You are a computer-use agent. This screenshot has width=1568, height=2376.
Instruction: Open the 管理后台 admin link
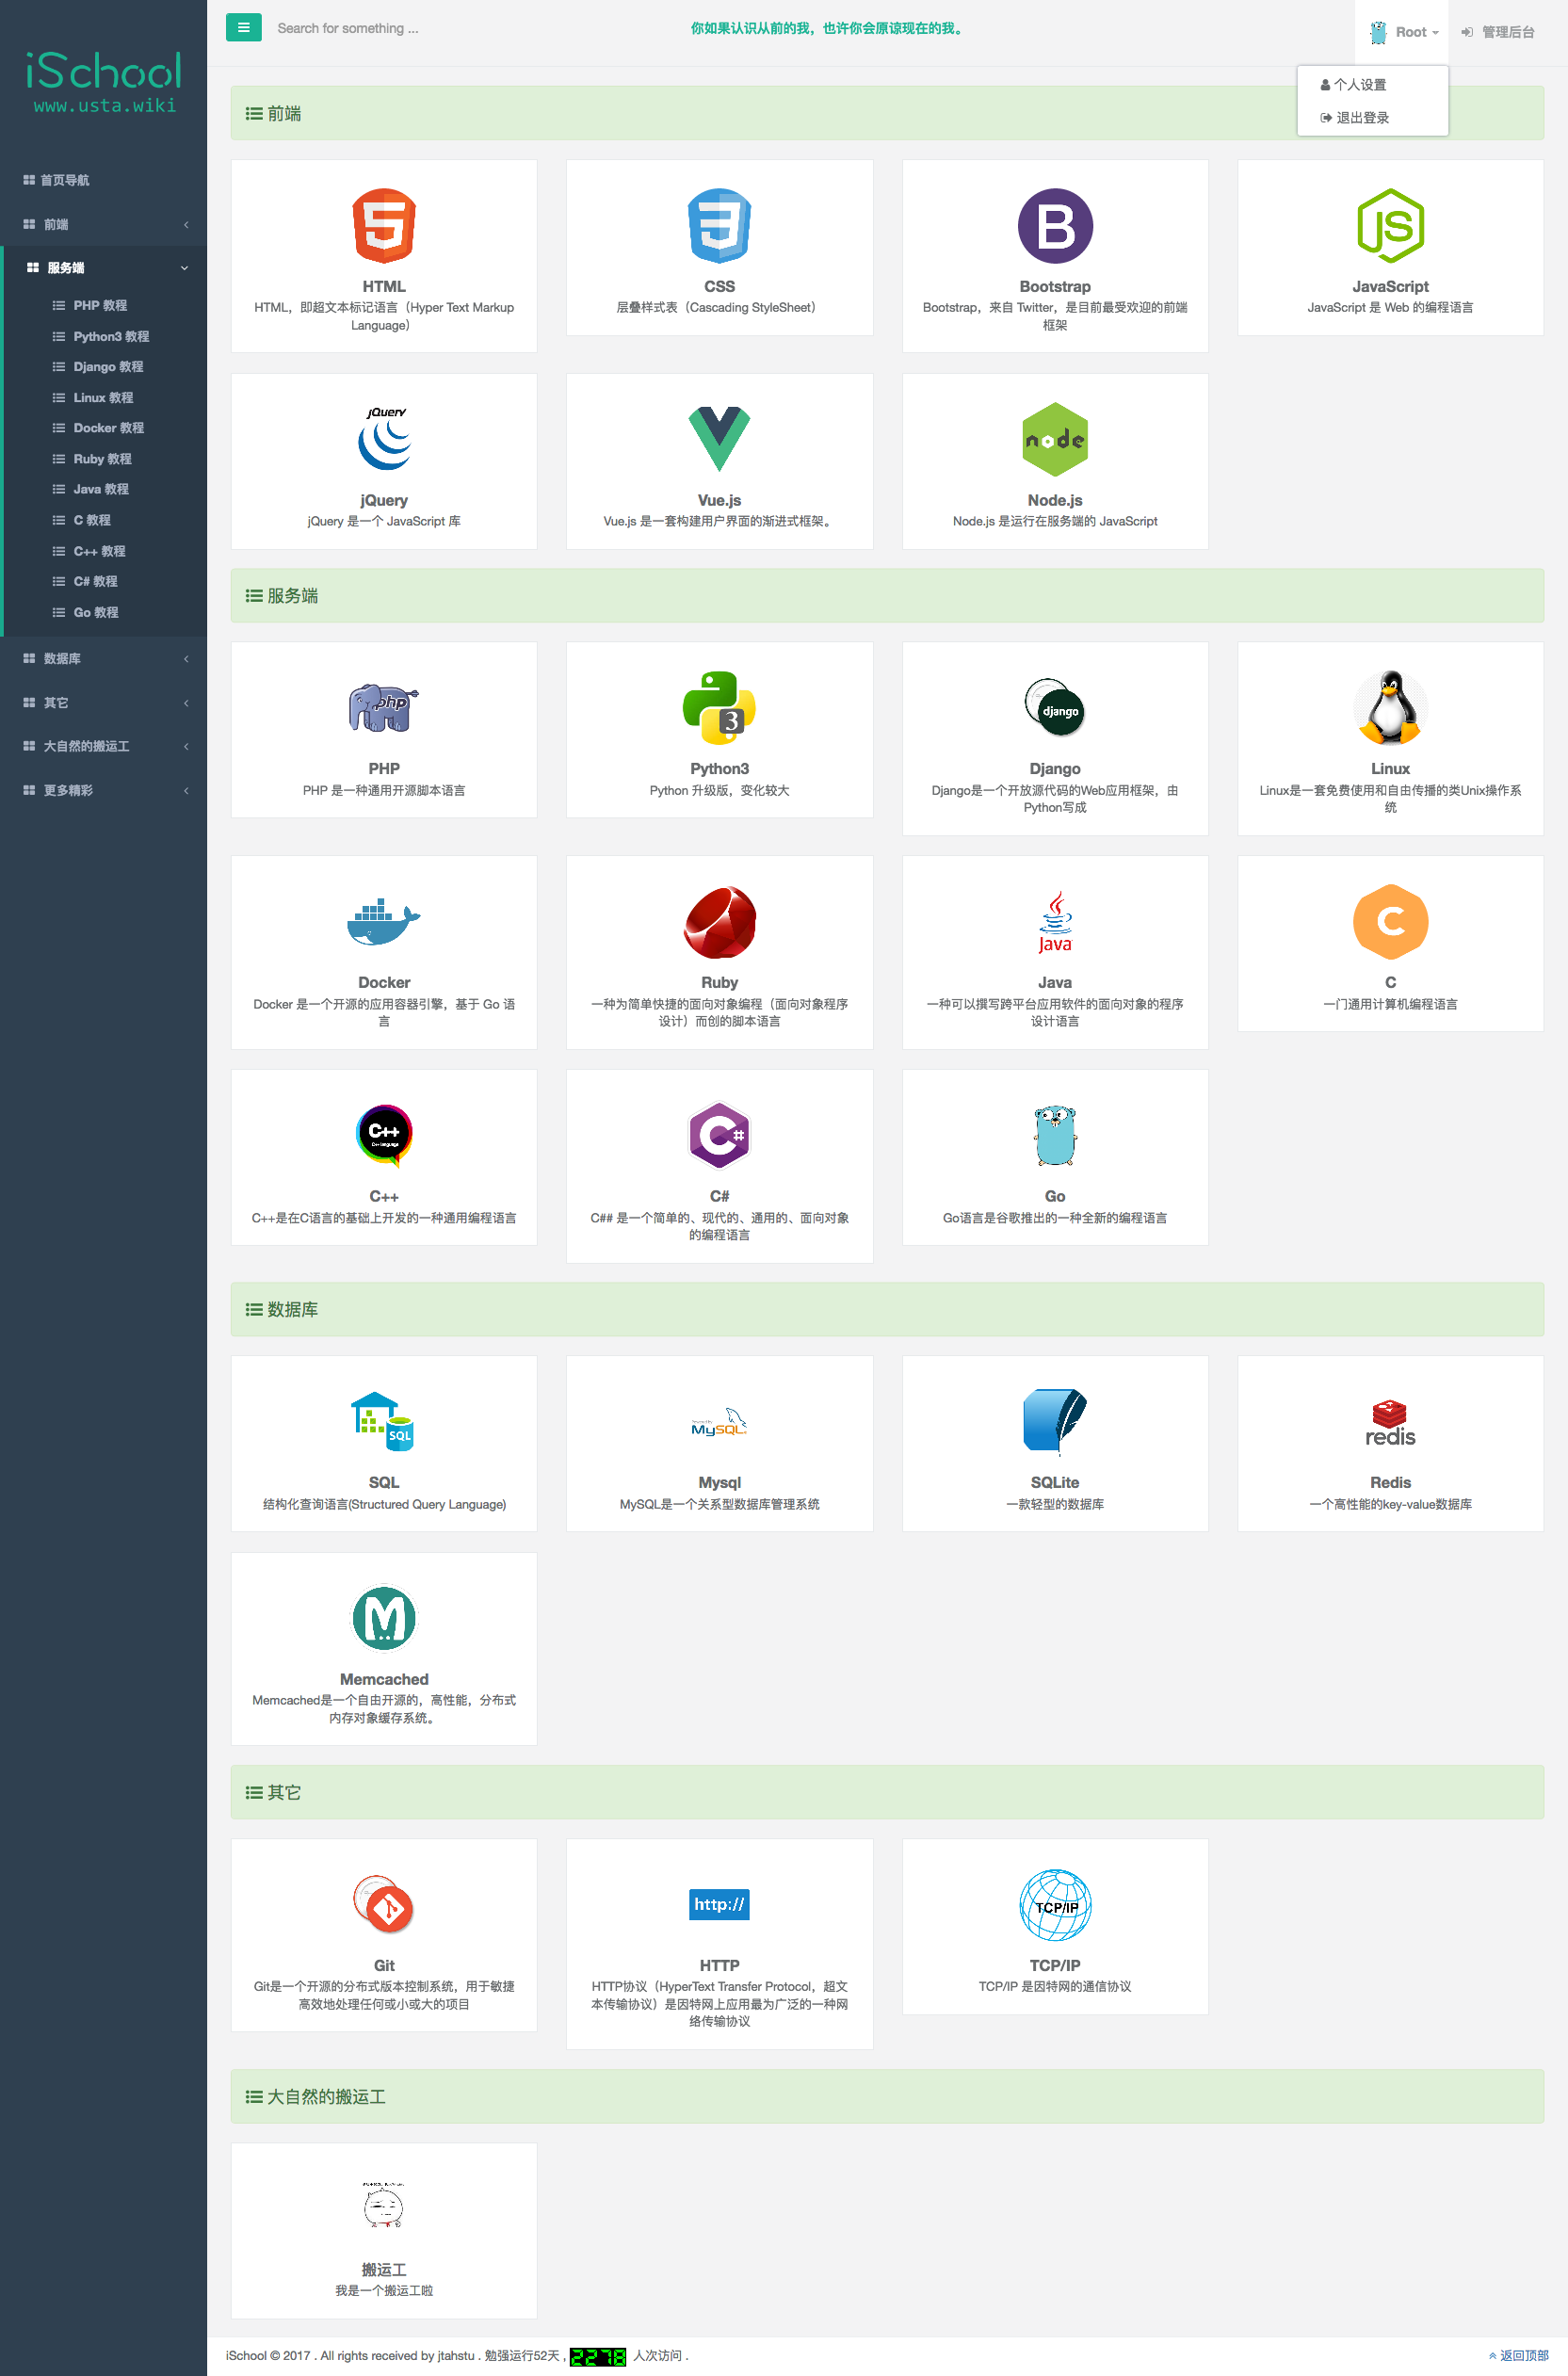[x=1498, y=32]
